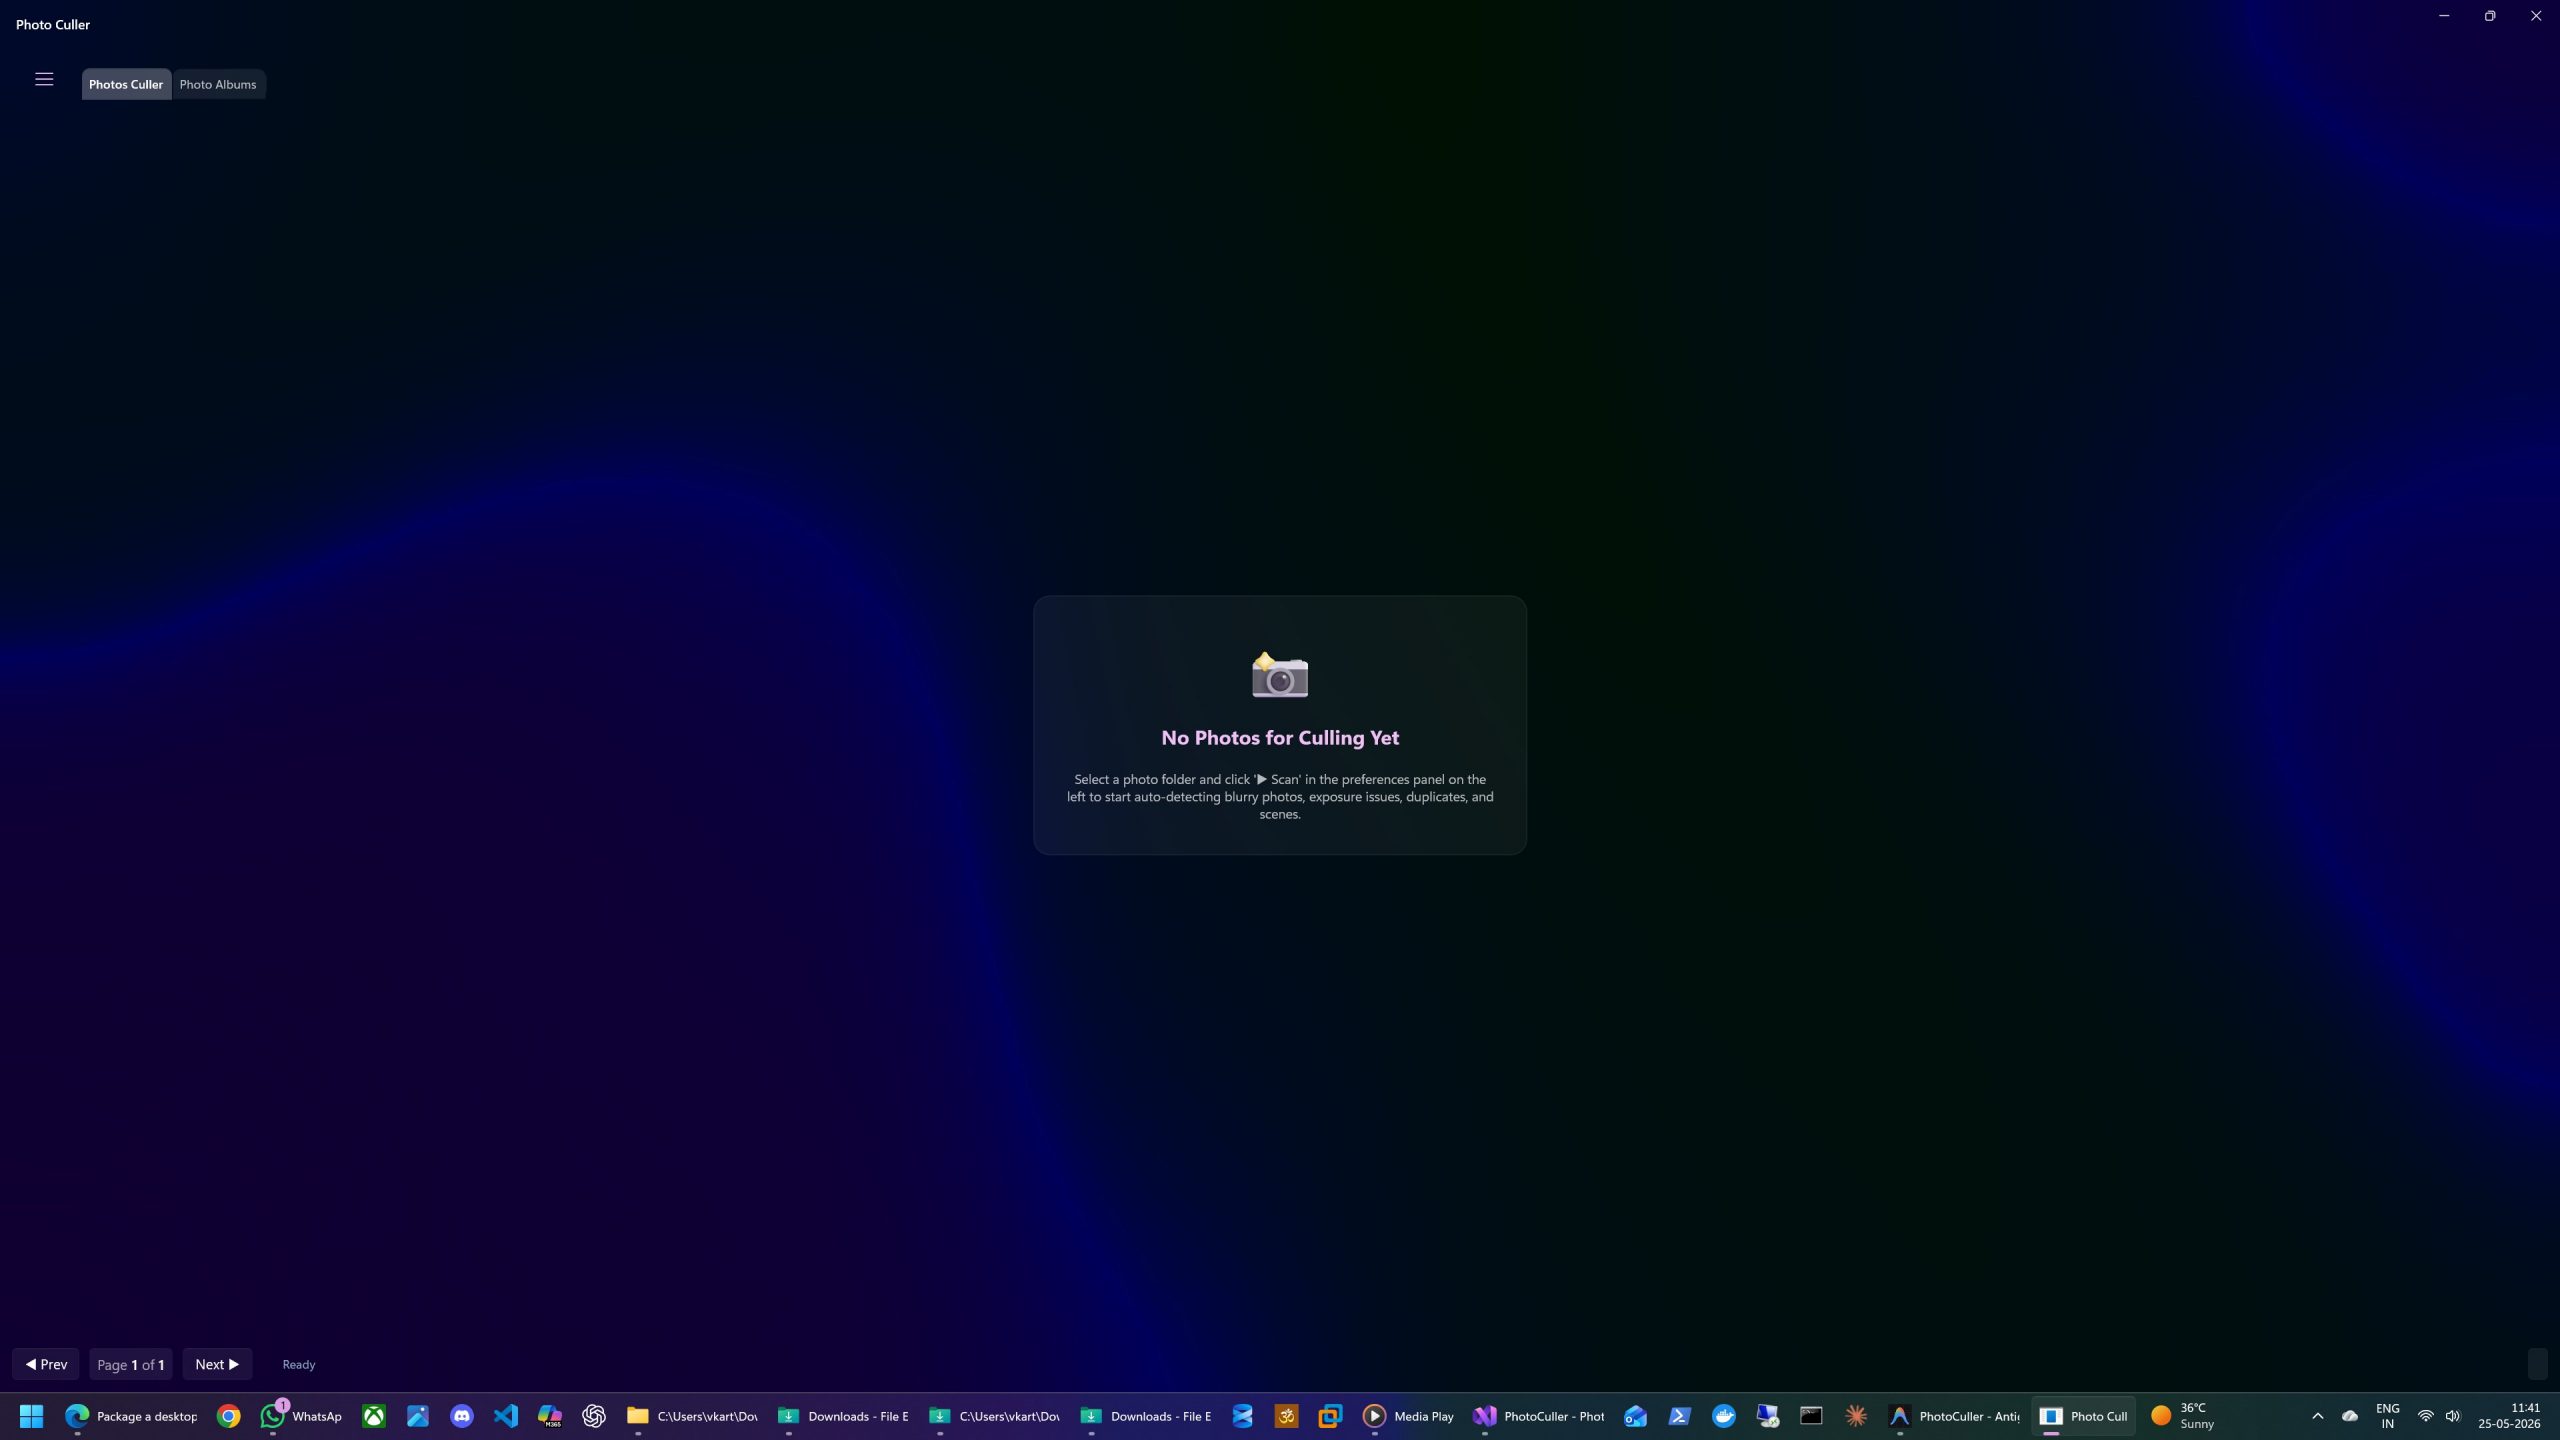Go back with the Prev button
Image resolution: width=2560 pixels, height=1440 pixels.
(x=46, y=1364)
